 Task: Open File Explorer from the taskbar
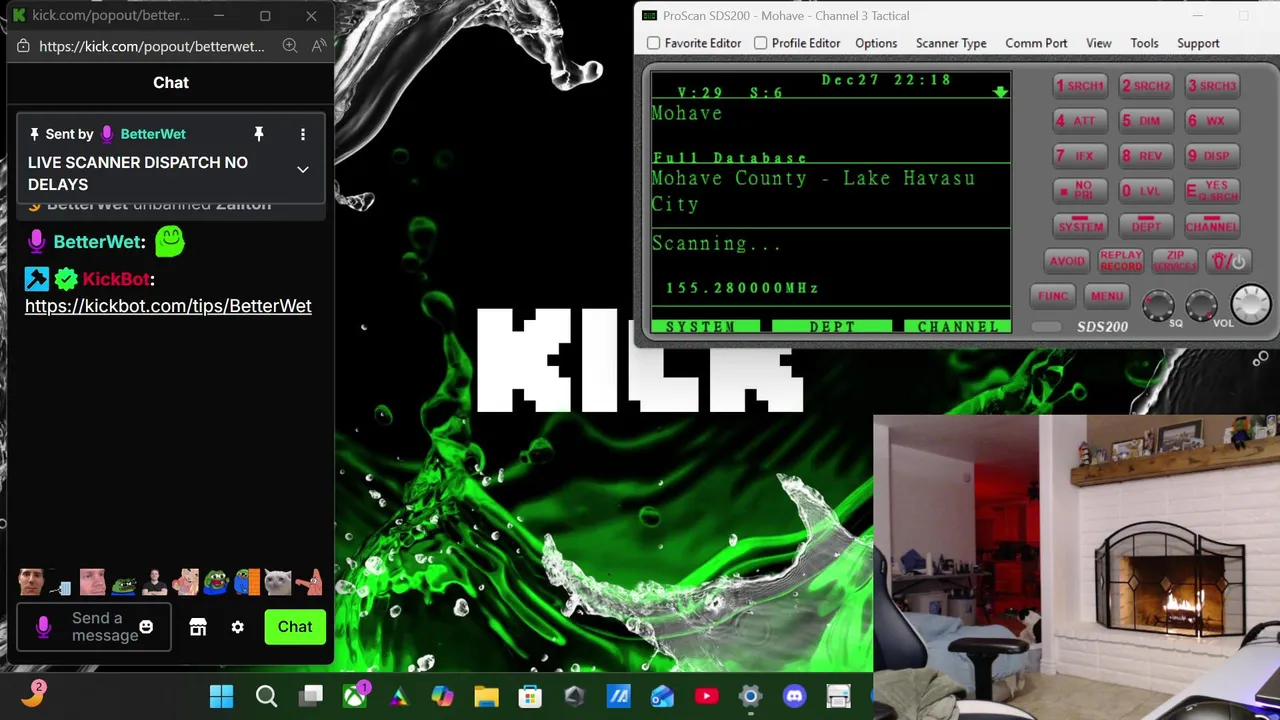pos(486,696)
